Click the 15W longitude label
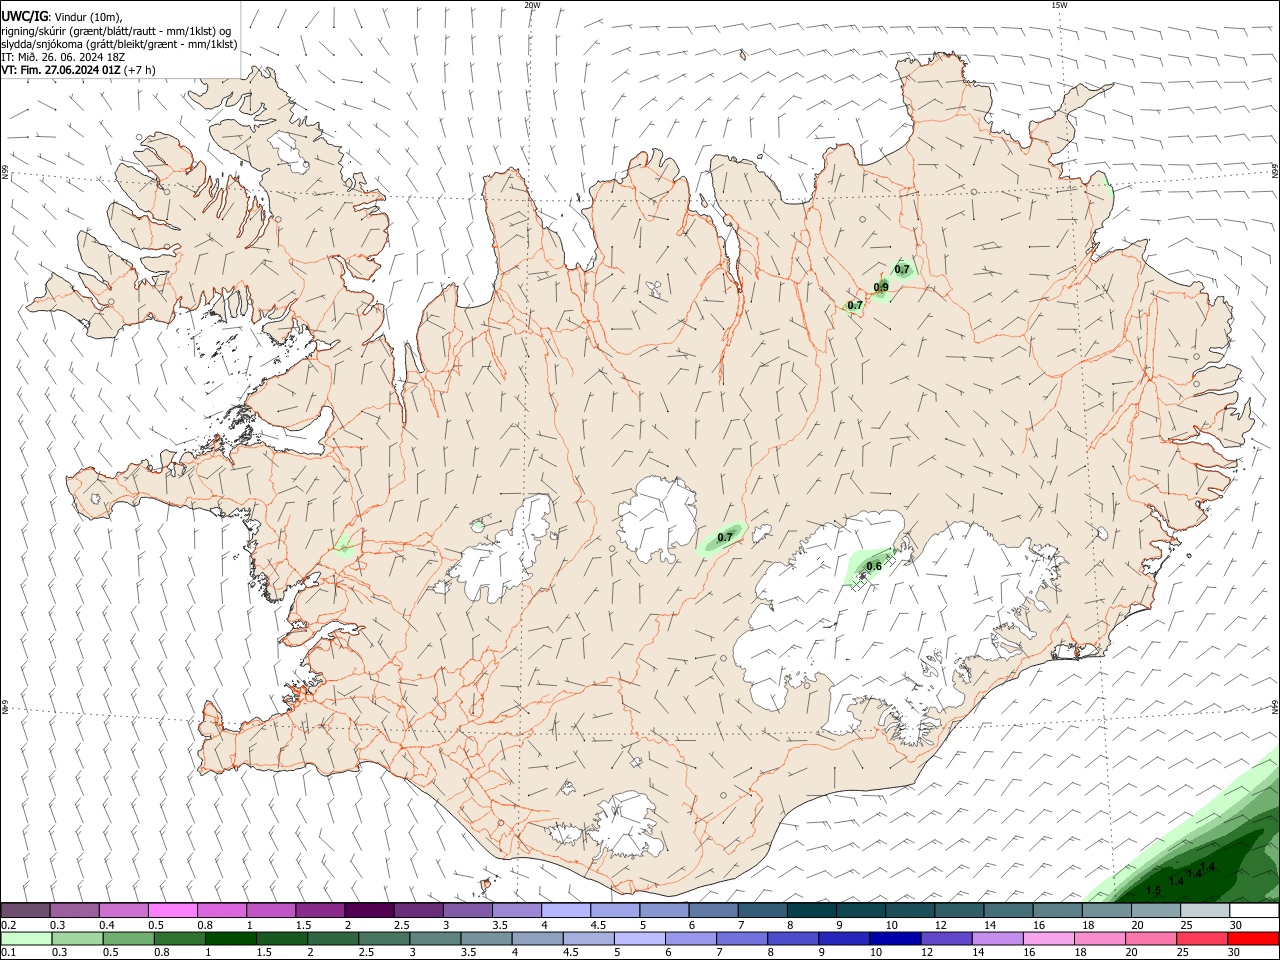The width and height of the screenshot is (1280, 960). (x=1059, y=5)
